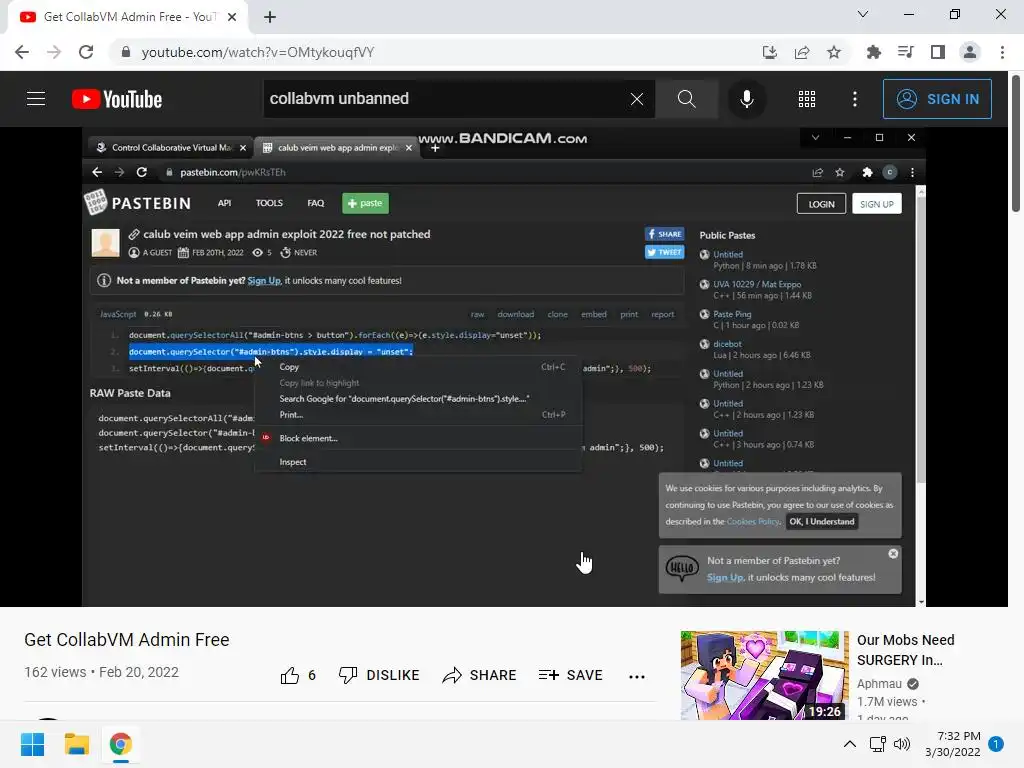Open the notification badge in the tray
Image resolution: width=1024 pixels, height=768 pixels.
[996, 744]
